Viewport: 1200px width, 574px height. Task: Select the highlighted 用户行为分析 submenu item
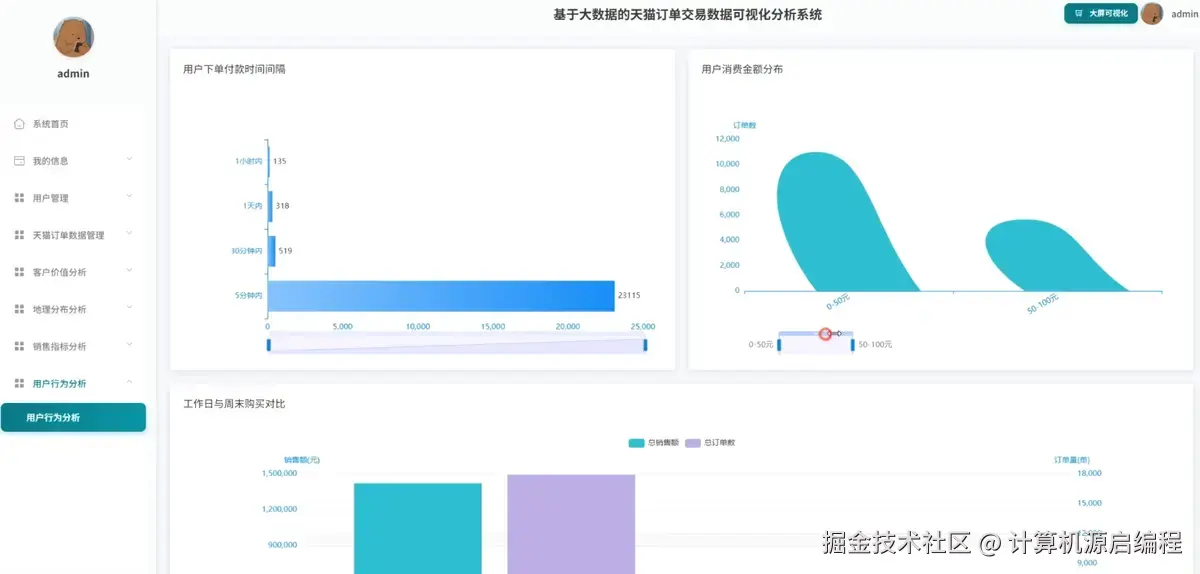[x=73, y=417]
